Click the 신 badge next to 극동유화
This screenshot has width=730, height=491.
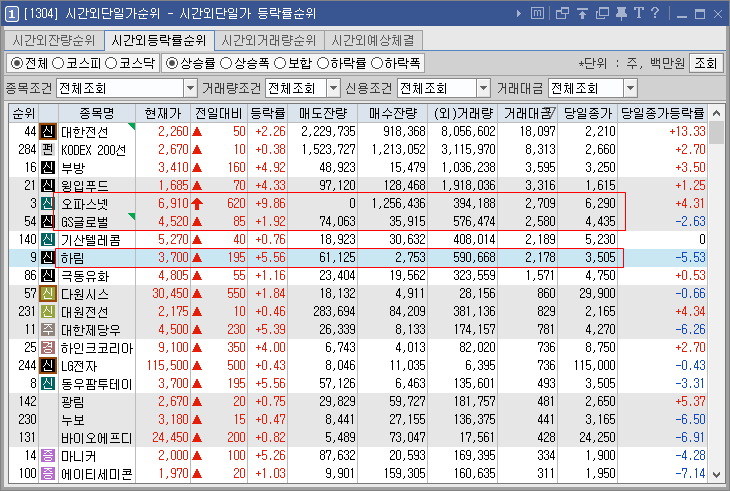[x=48, y=276]
